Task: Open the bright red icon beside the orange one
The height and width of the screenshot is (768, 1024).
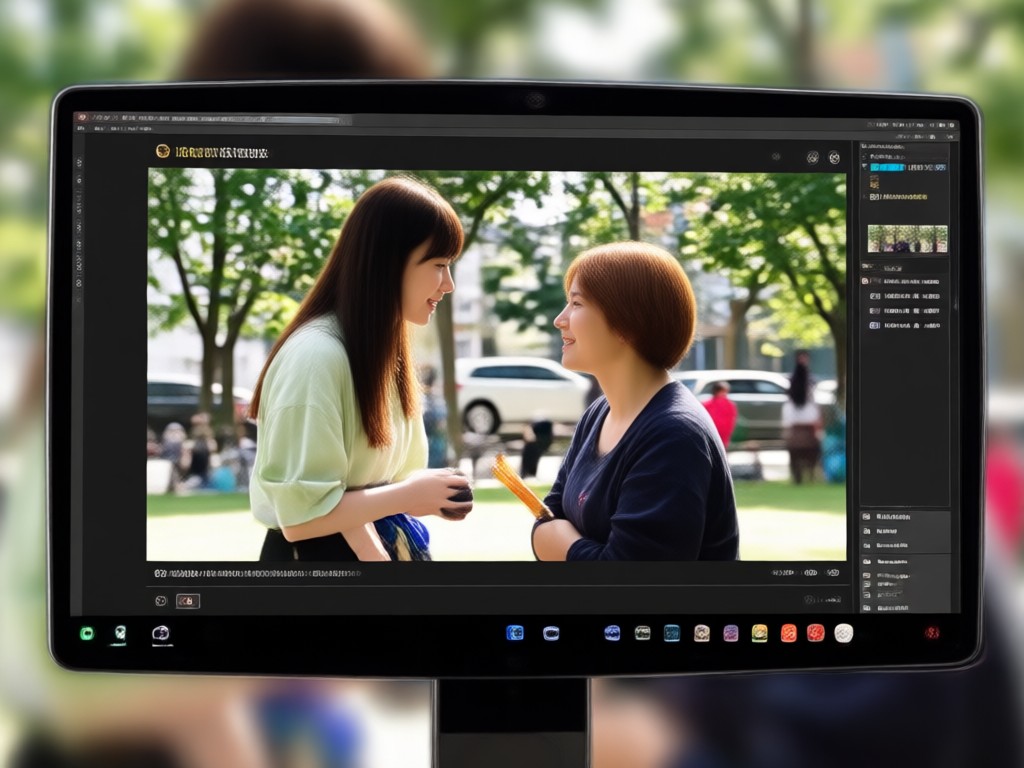Action: pyautogui.click(x=816, y=633)
